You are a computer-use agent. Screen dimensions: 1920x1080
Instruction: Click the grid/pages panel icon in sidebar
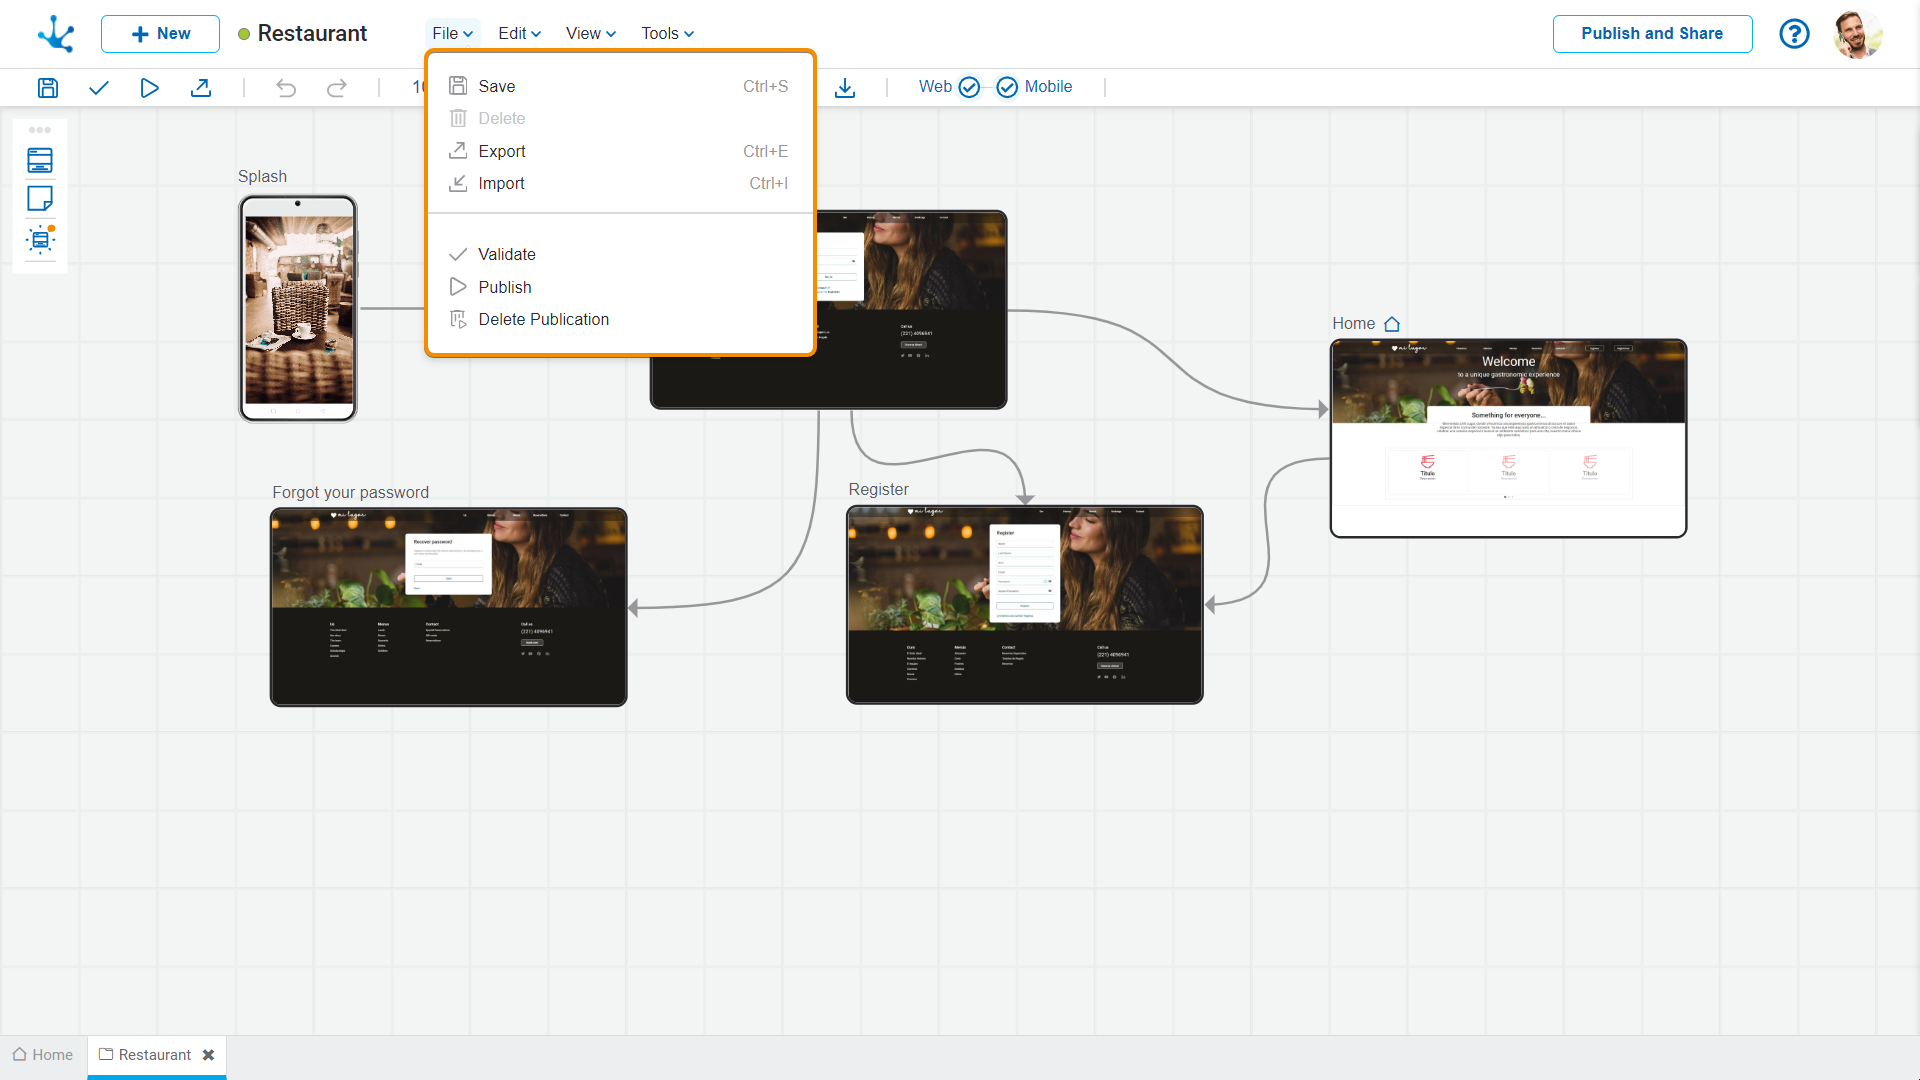40,158
